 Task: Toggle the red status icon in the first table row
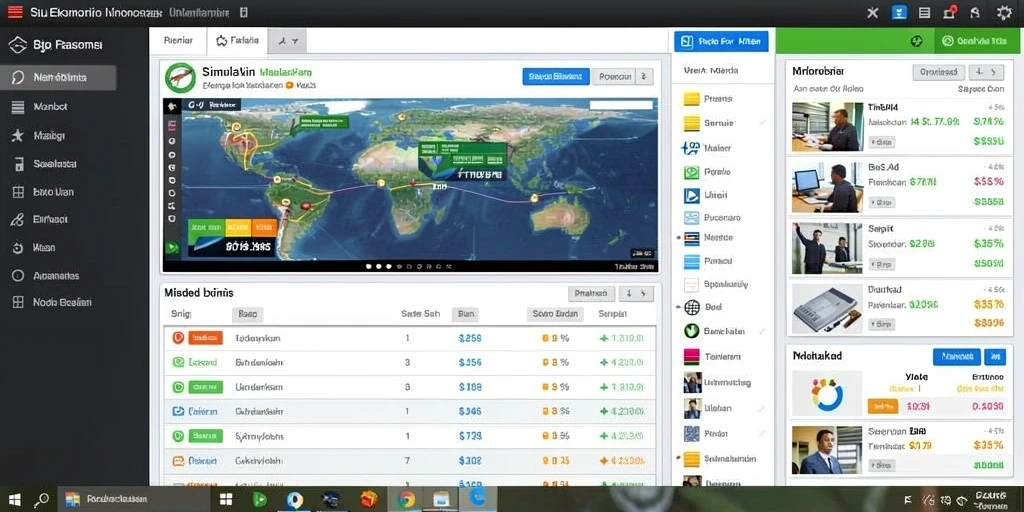point(178,338)
